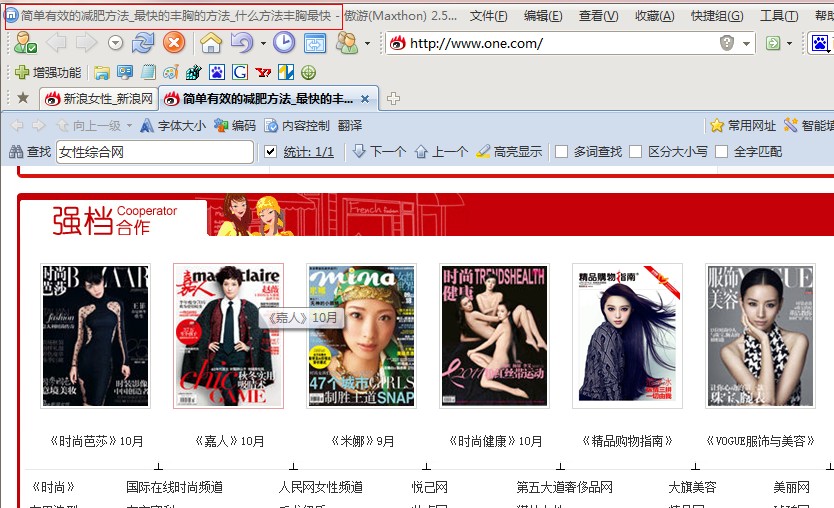Open the 编辑(E) menu
834x508 pixels.
pyautogui.click(x=543, y=16)
